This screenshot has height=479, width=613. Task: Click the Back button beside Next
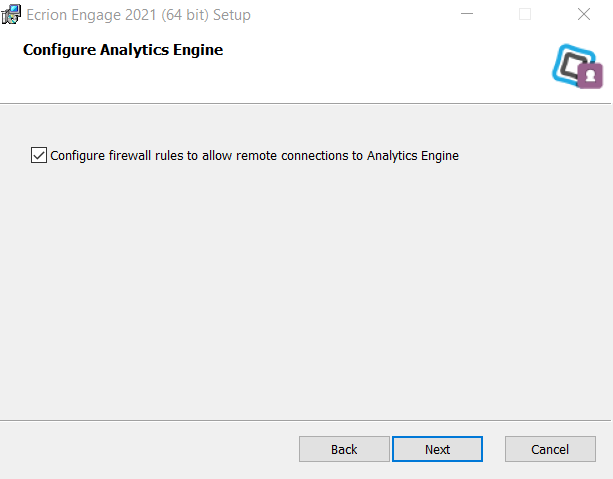coord(344,449)
